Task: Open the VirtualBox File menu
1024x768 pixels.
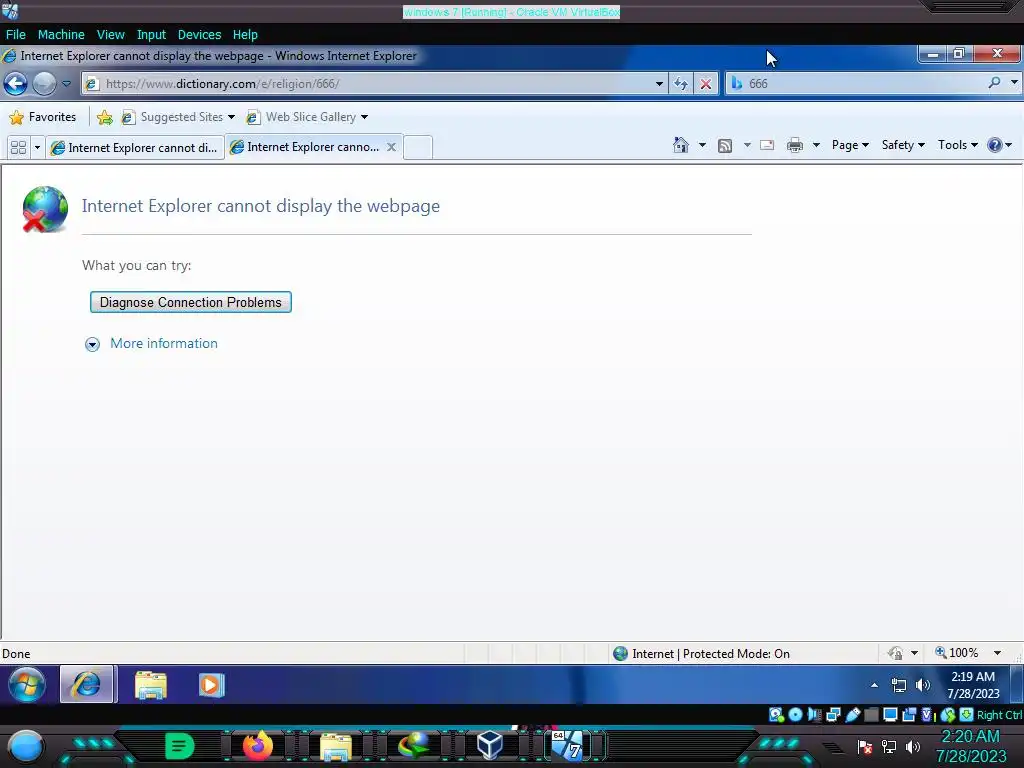Action: (16, 35)
